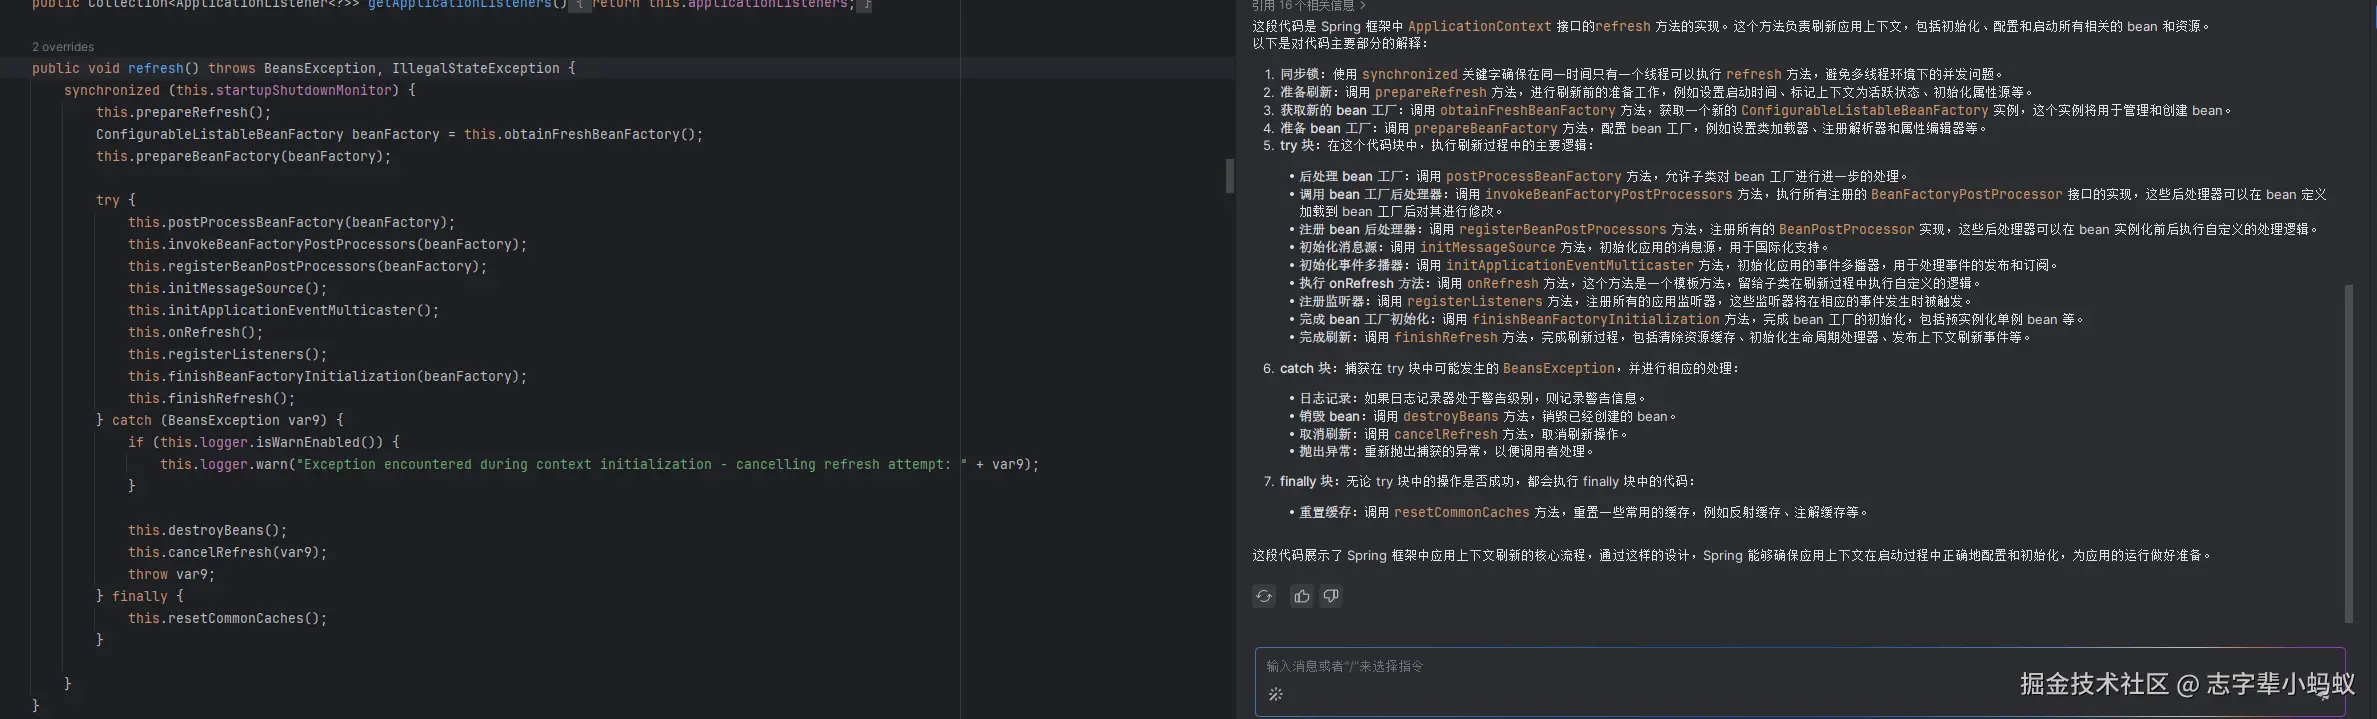Viewport: 2377px width, 719px height.
Task: Click the code editor vertical scrollbar thumb
Action: pyautogui.click(x=1230, y=176)
